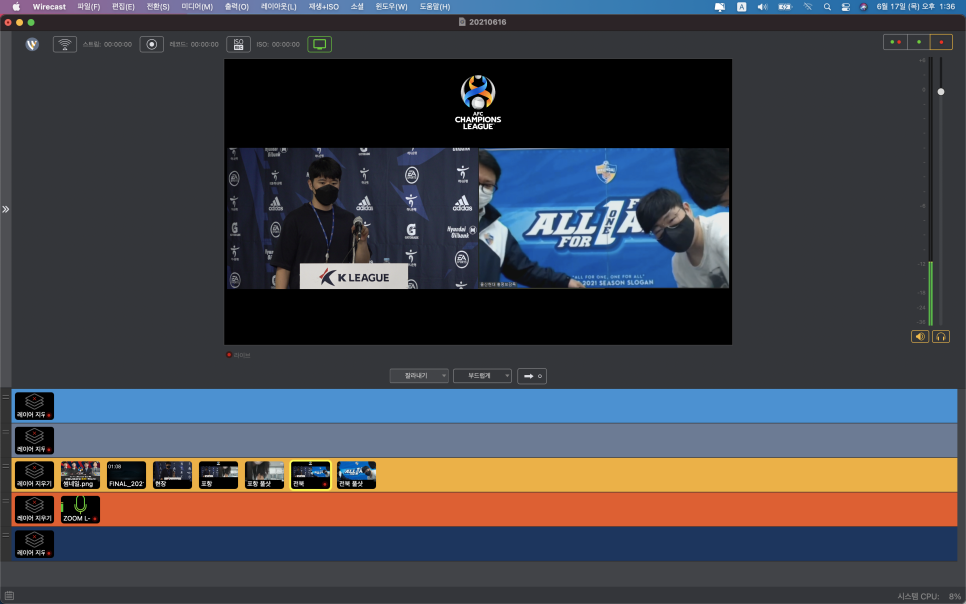Click the navy layer drag handle

click(6, 535)
